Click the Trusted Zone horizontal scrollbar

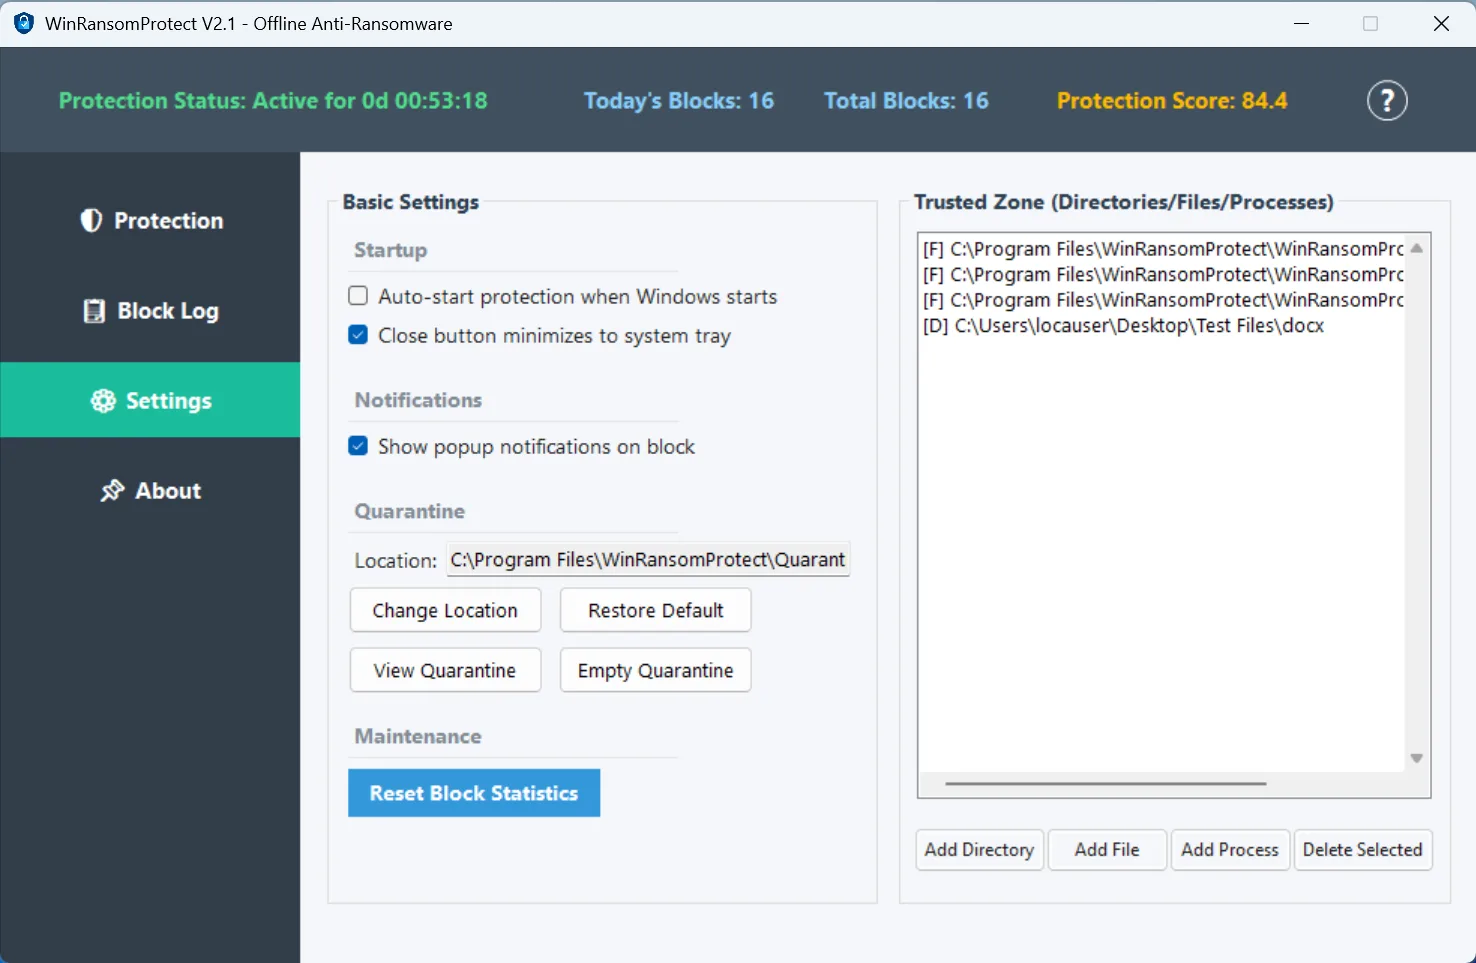[x=1106, y=784]
